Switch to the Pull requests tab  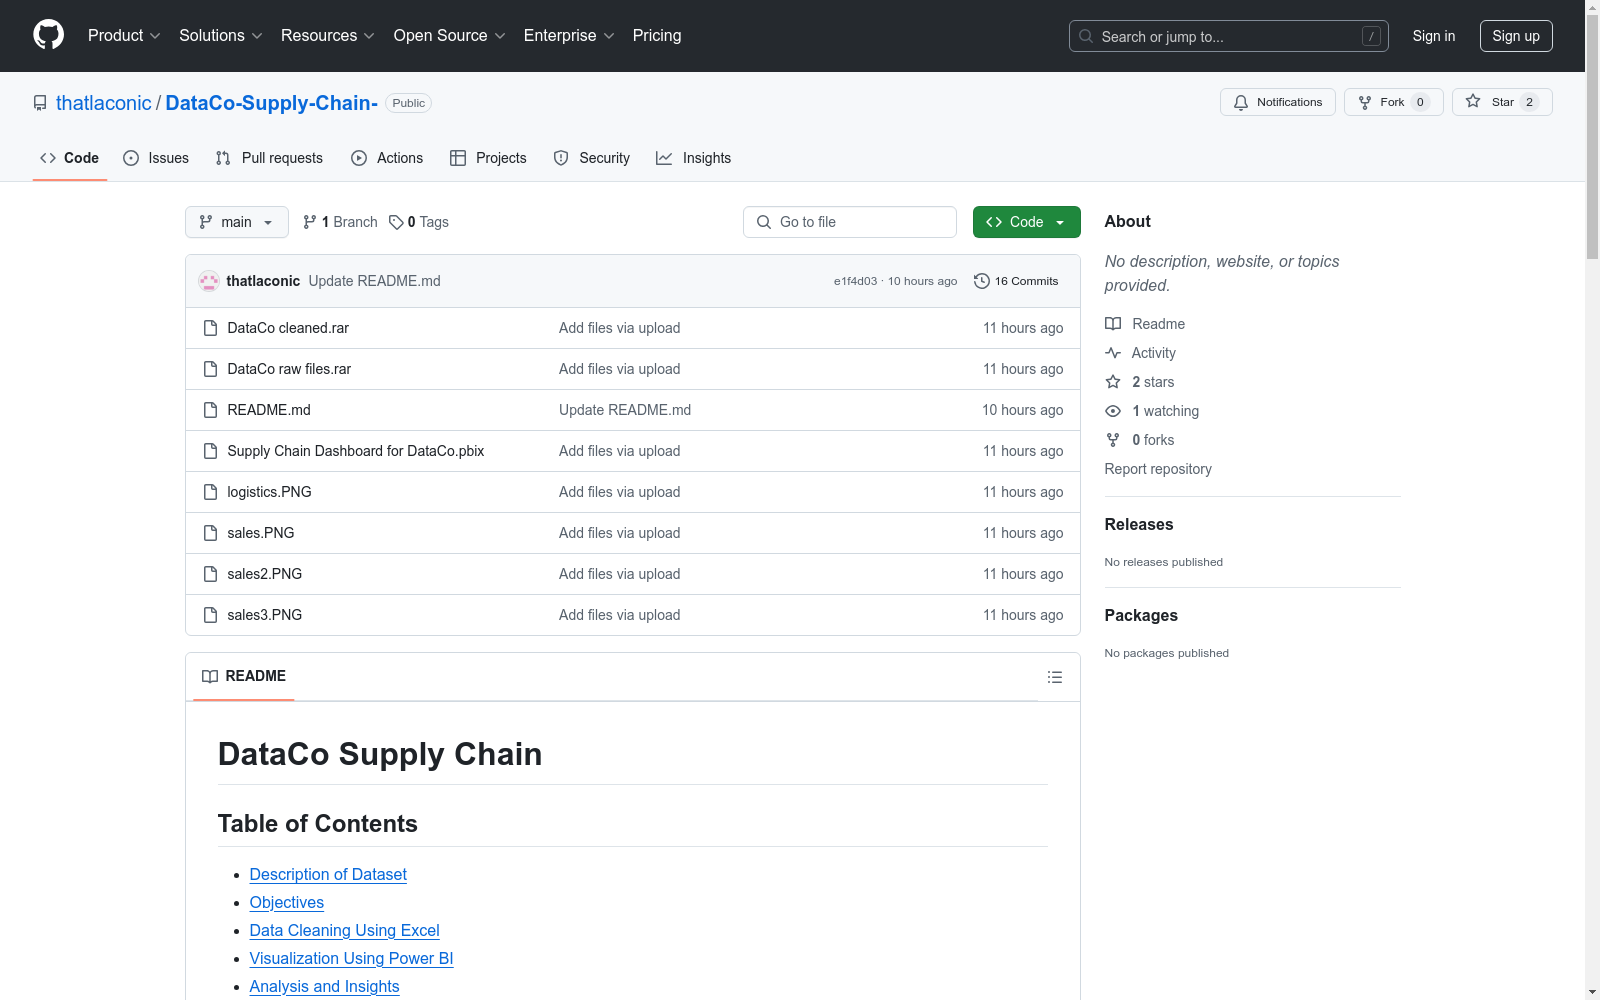pyautogui.click(x=269, y=158)
